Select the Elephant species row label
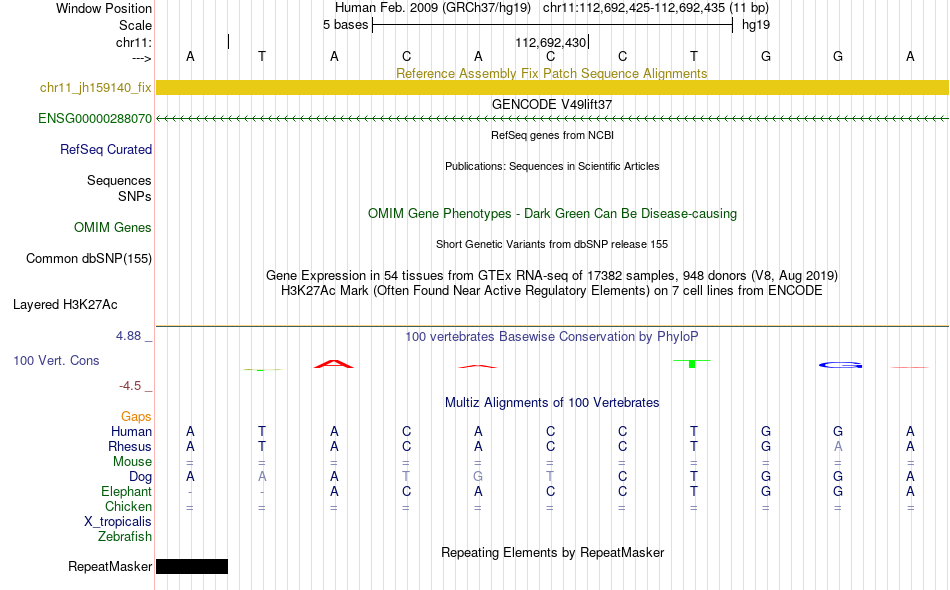Screen dimensions: 950x590 click(x=126, y=491)
